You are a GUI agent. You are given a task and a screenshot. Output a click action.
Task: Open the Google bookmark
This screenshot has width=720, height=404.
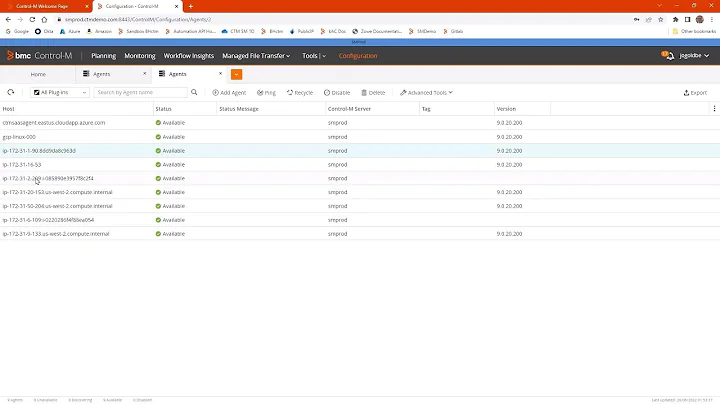click(17, 31)
